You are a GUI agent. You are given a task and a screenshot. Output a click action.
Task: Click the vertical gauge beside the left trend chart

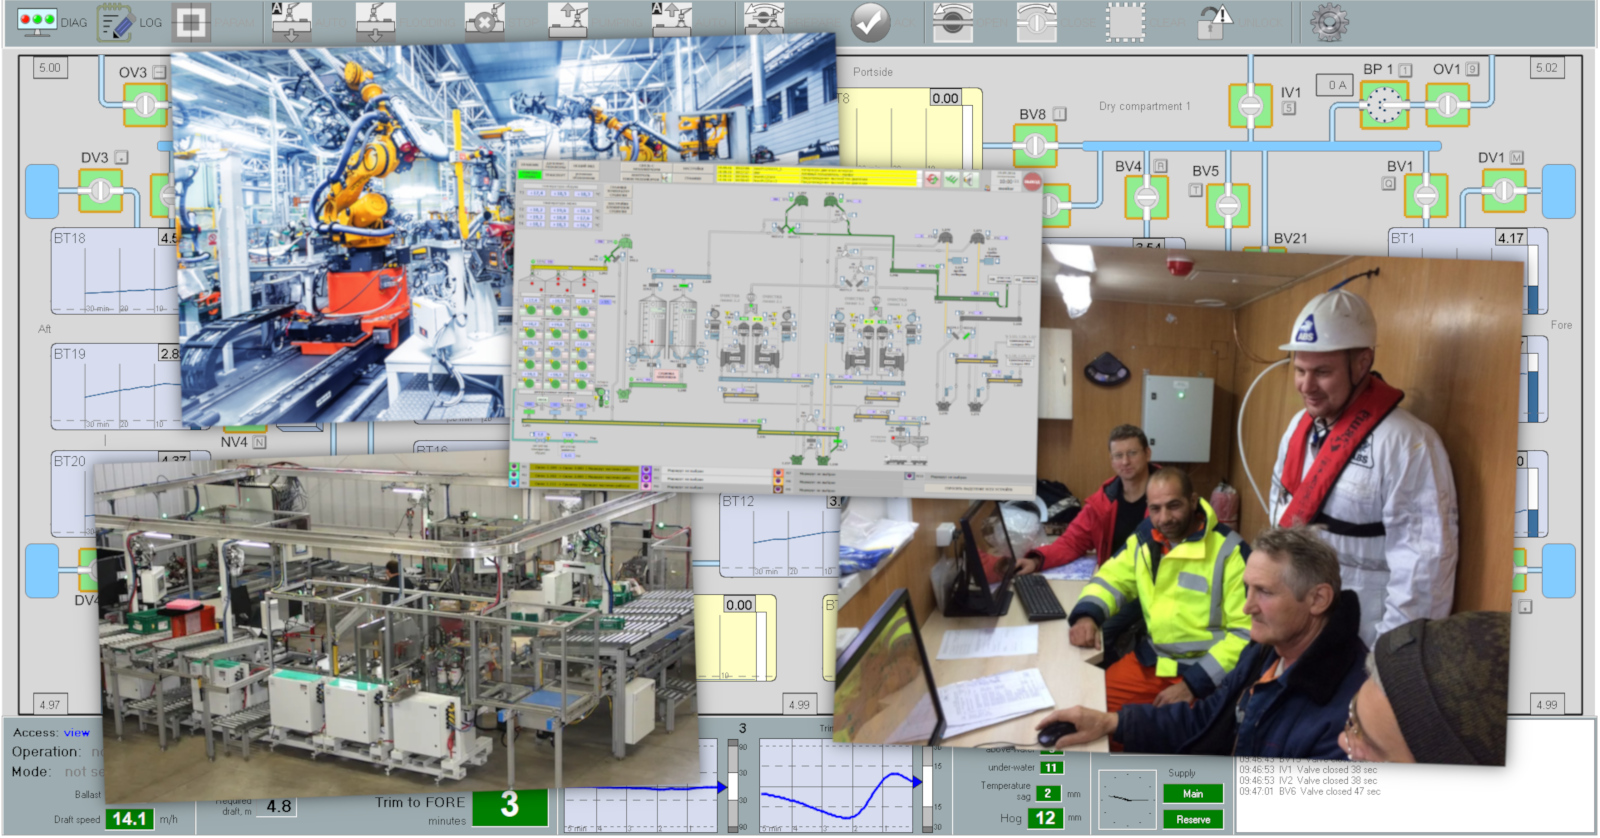[733, 785]
